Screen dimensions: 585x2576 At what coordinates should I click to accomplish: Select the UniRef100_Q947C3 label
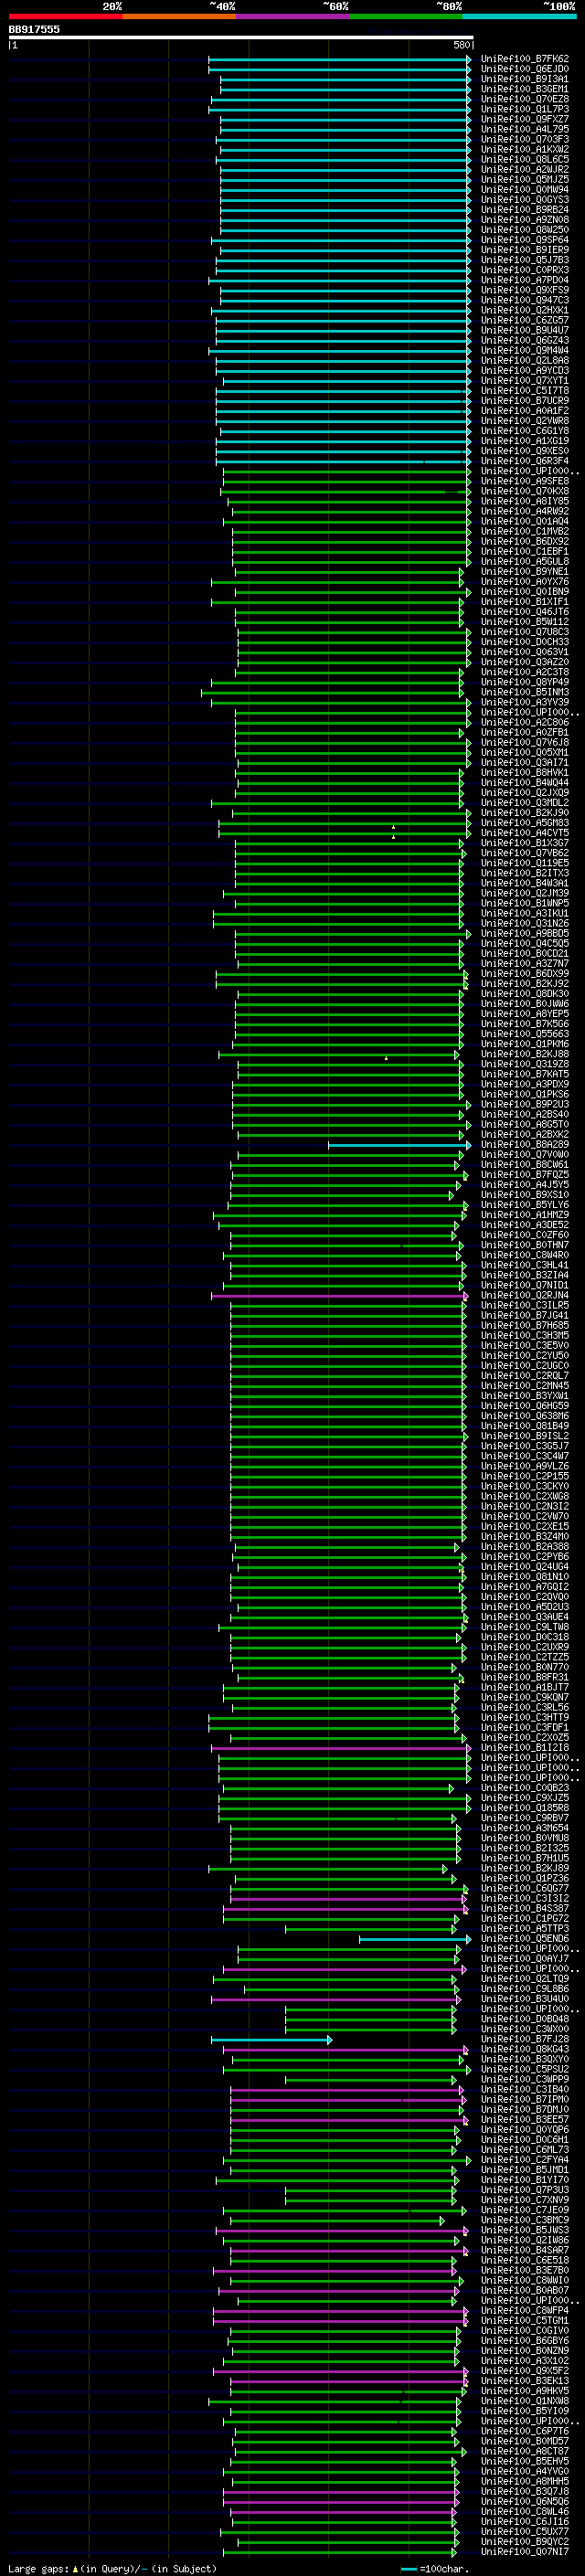525,301
